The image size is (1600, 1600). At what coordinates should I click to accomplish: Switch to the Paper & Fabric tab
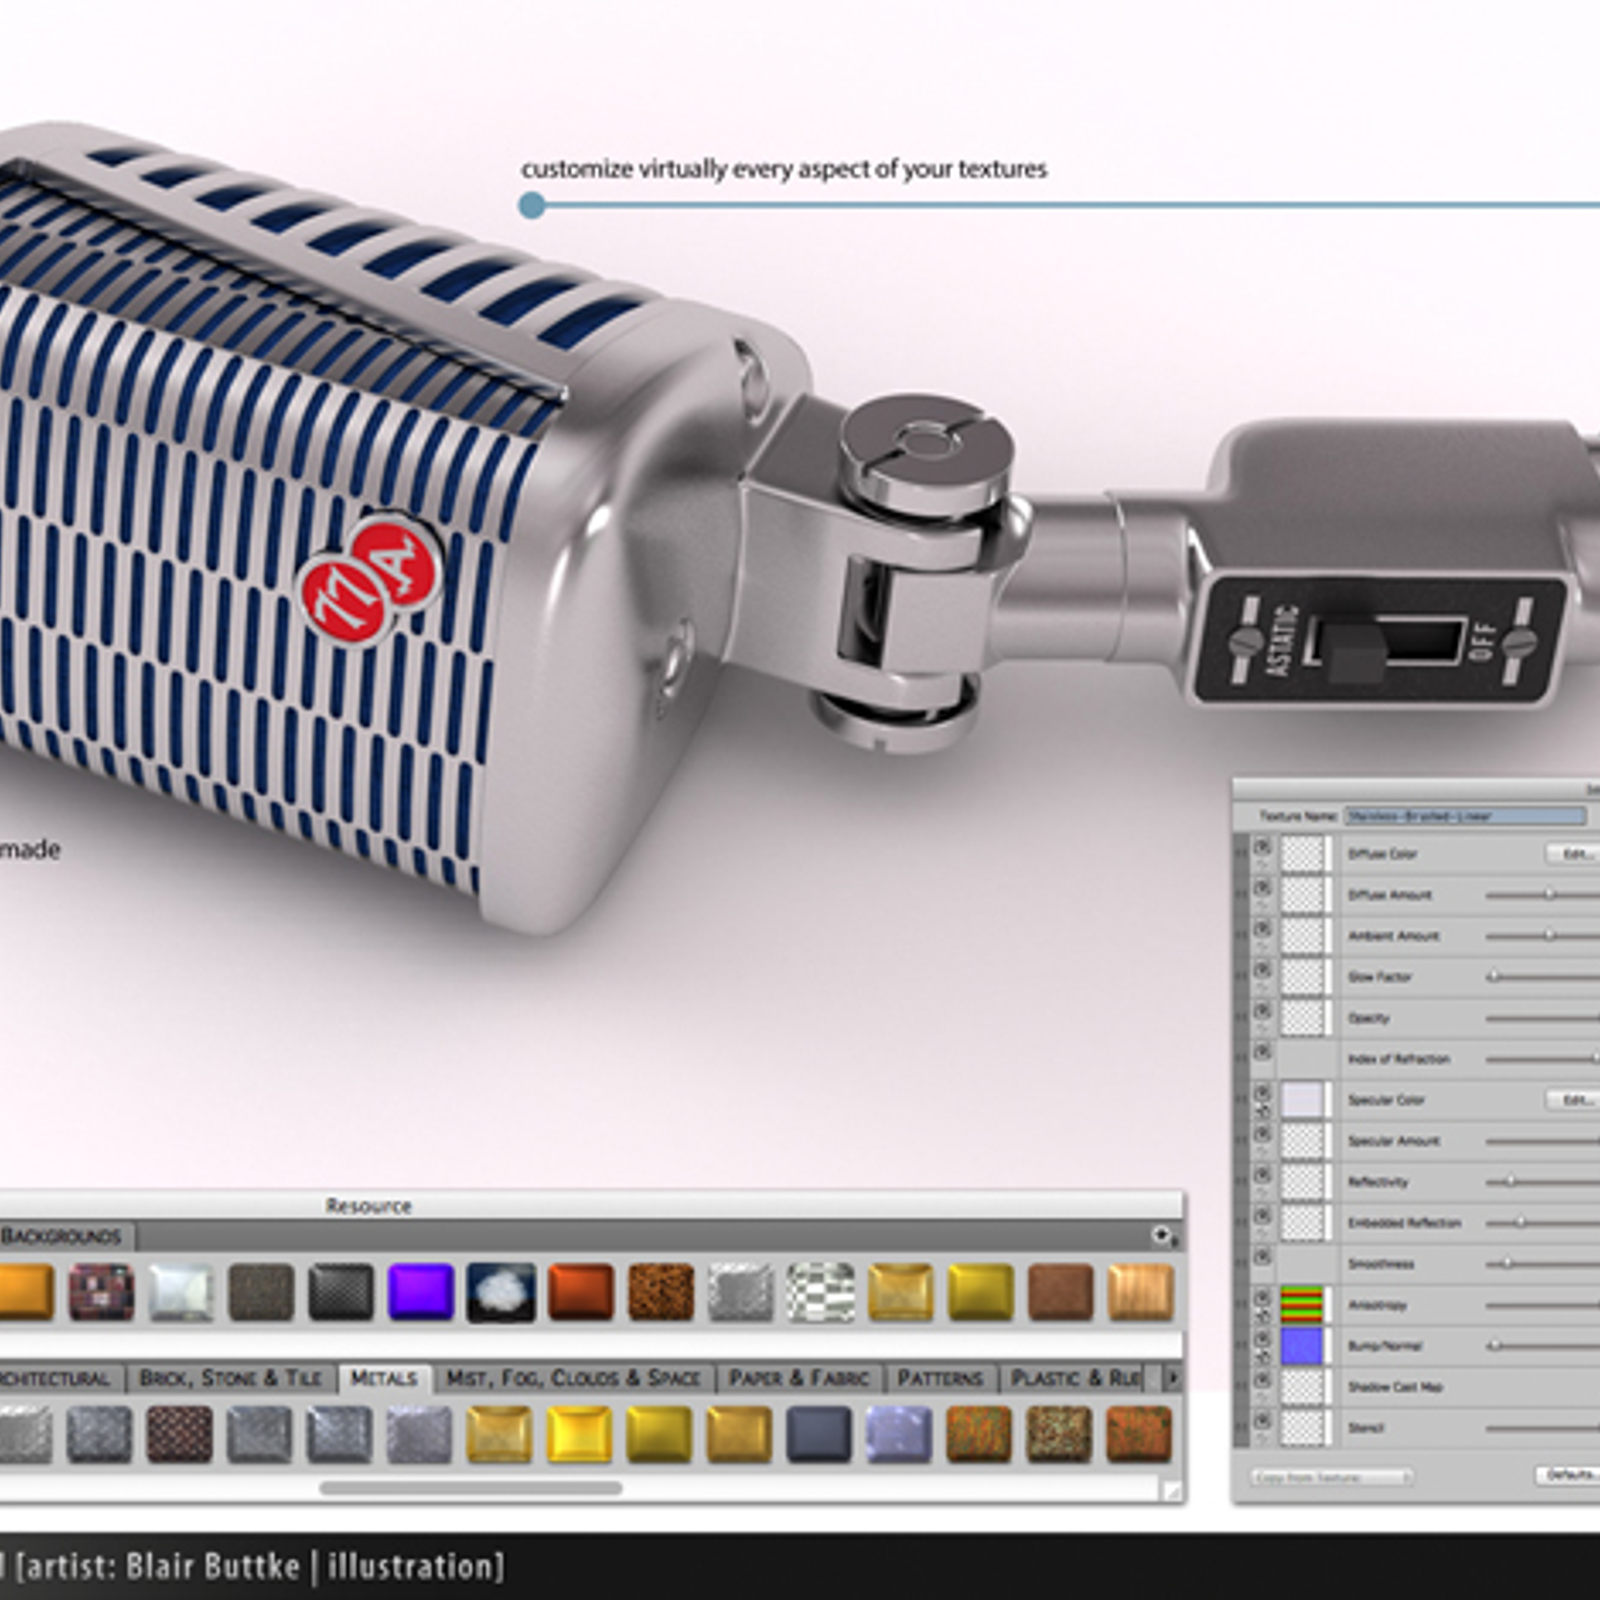(x=799, y=1378)
